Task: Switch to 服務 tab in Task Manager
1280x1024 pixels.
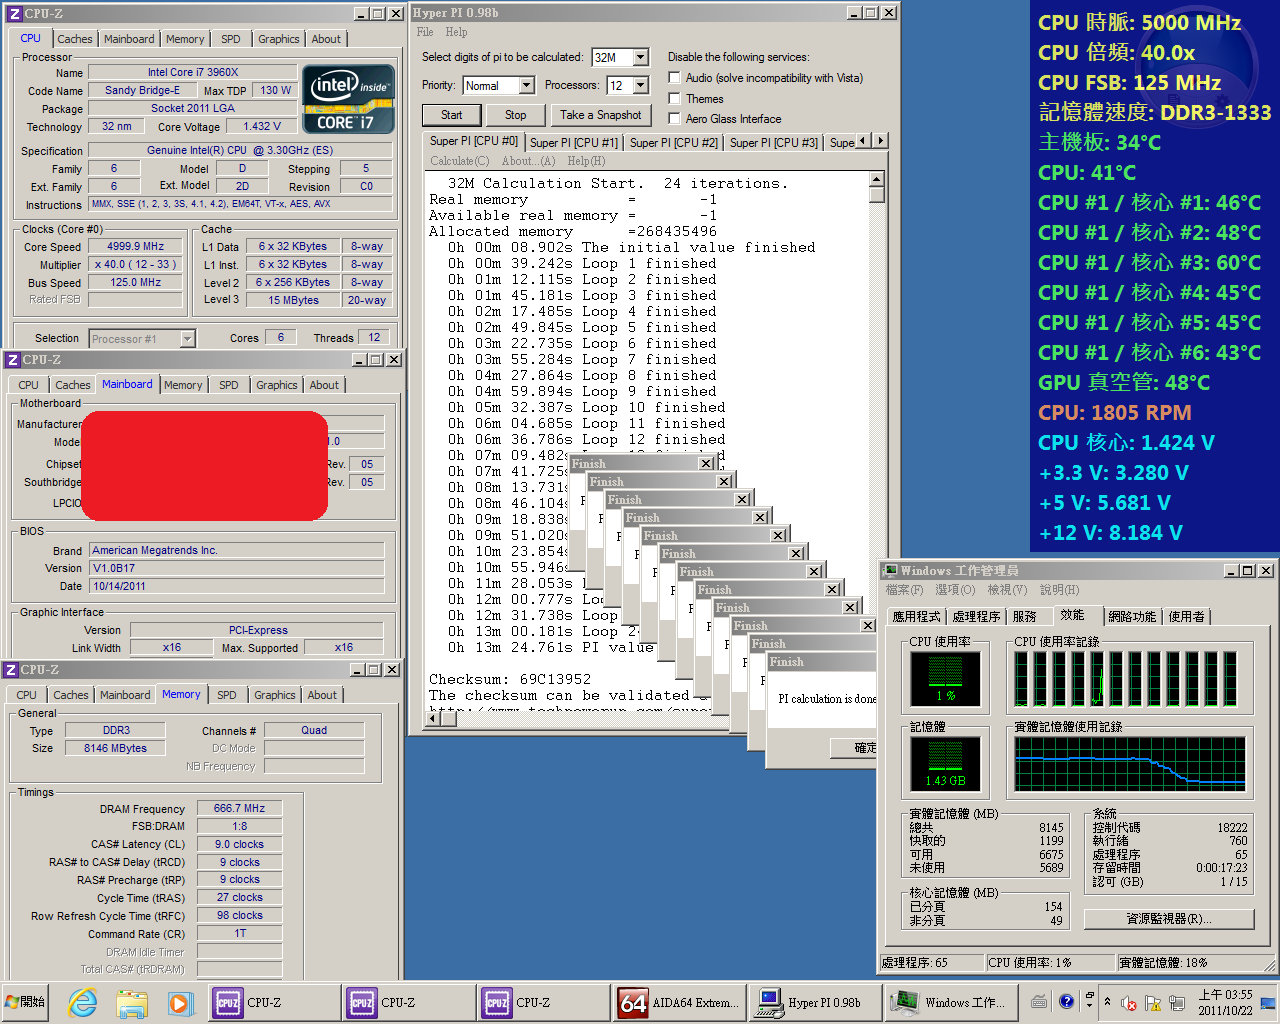Action: pos(1025,616)
